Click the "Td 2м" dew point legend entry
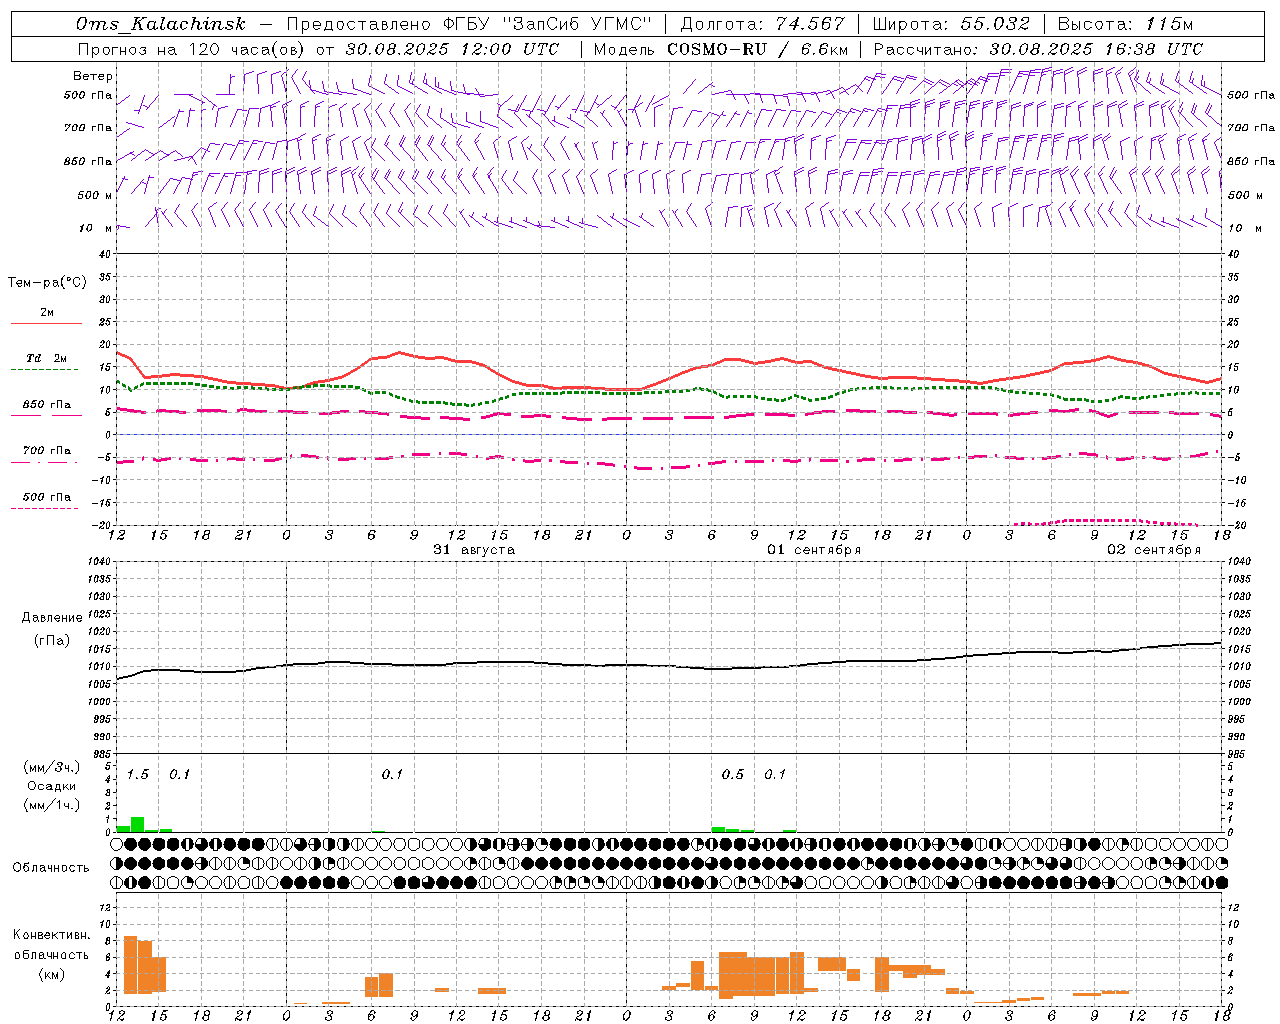The image size is (1280, 1024). click(46, 358)
